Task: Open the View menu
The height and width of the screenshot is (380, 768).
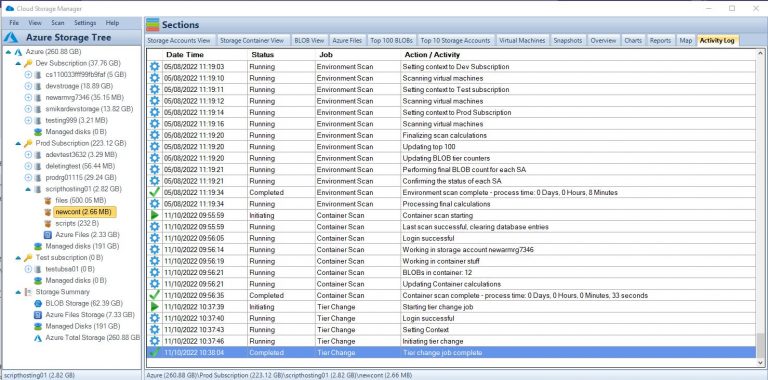Action: (x=35, y=23)
